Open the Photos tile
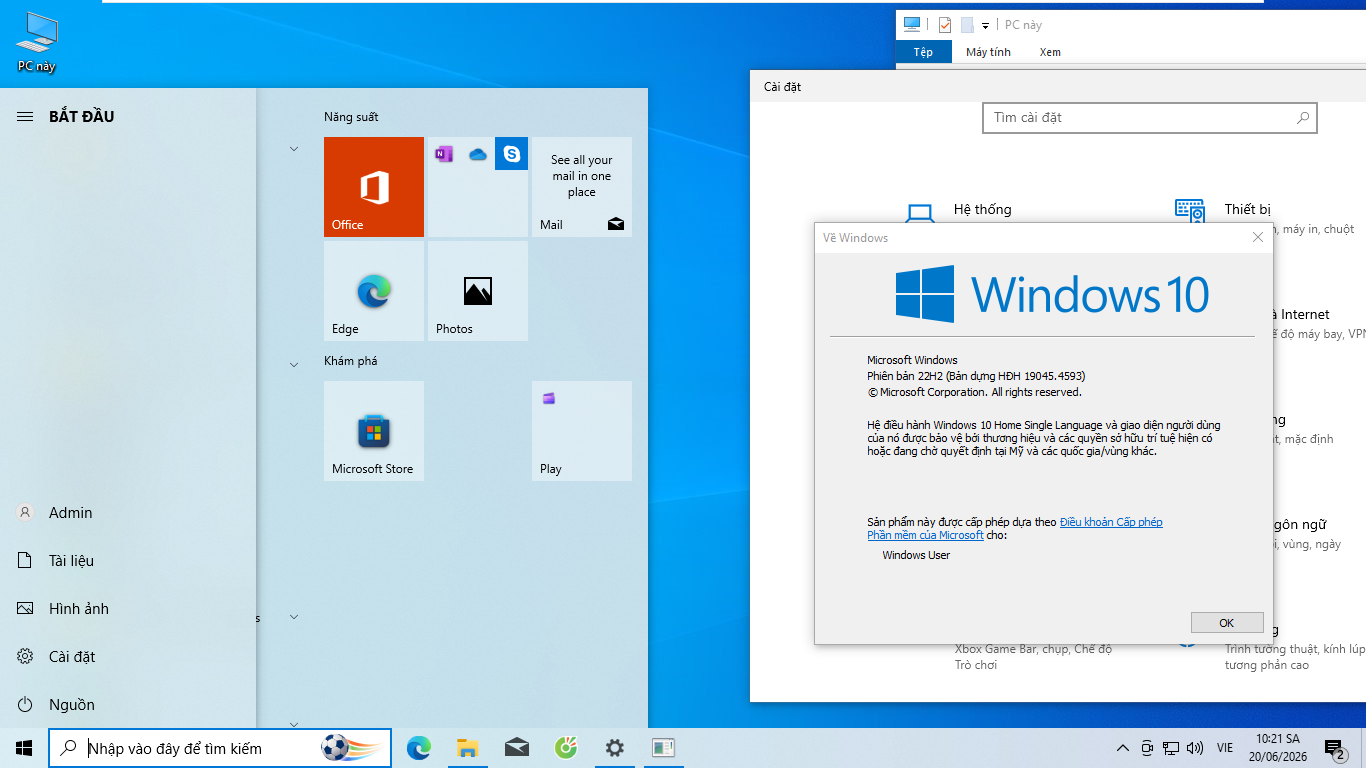The image size is (1366, 768). (478, 291)
